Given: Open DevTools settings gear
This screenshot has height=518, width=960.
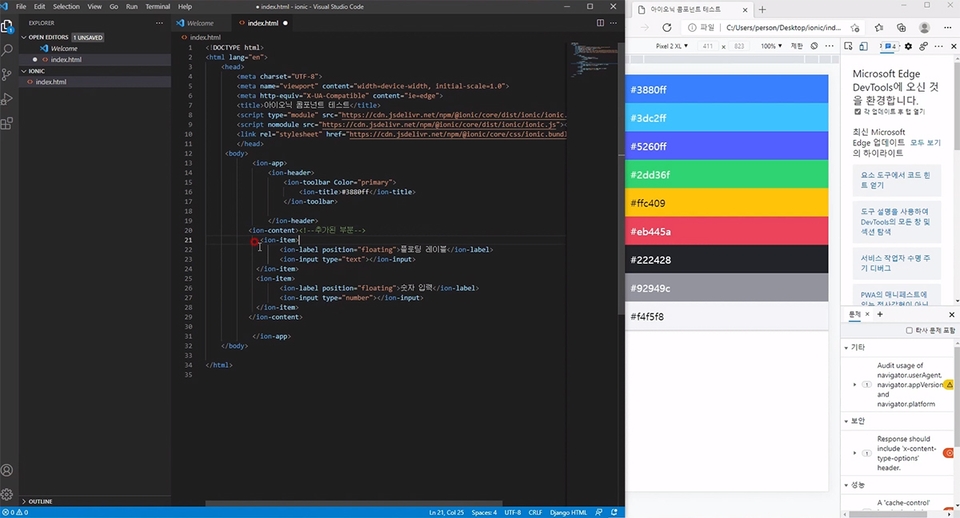Looking at the screenshot, I should 908,46.
